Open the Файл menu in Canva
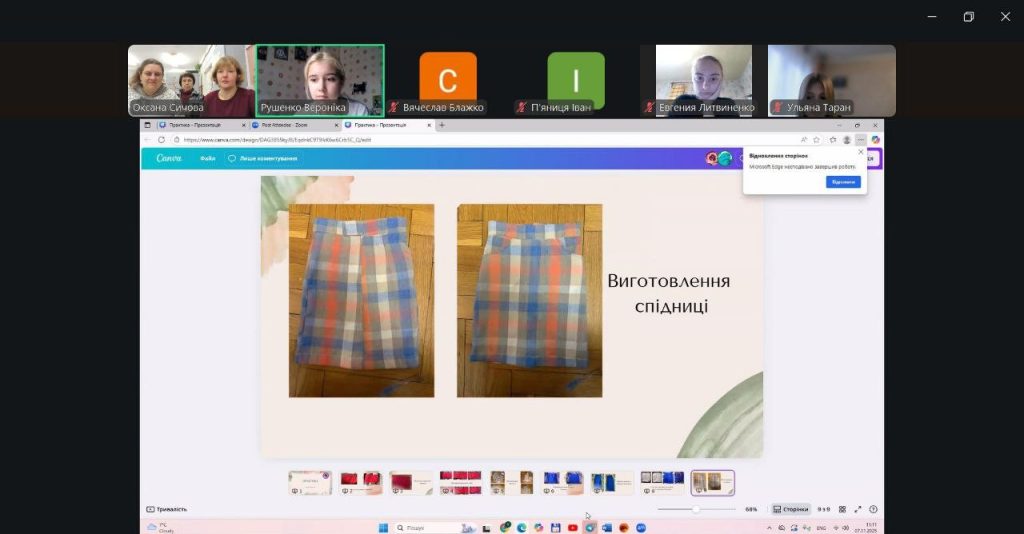This screenshot has width=1024, height=534. click(207, 158)
